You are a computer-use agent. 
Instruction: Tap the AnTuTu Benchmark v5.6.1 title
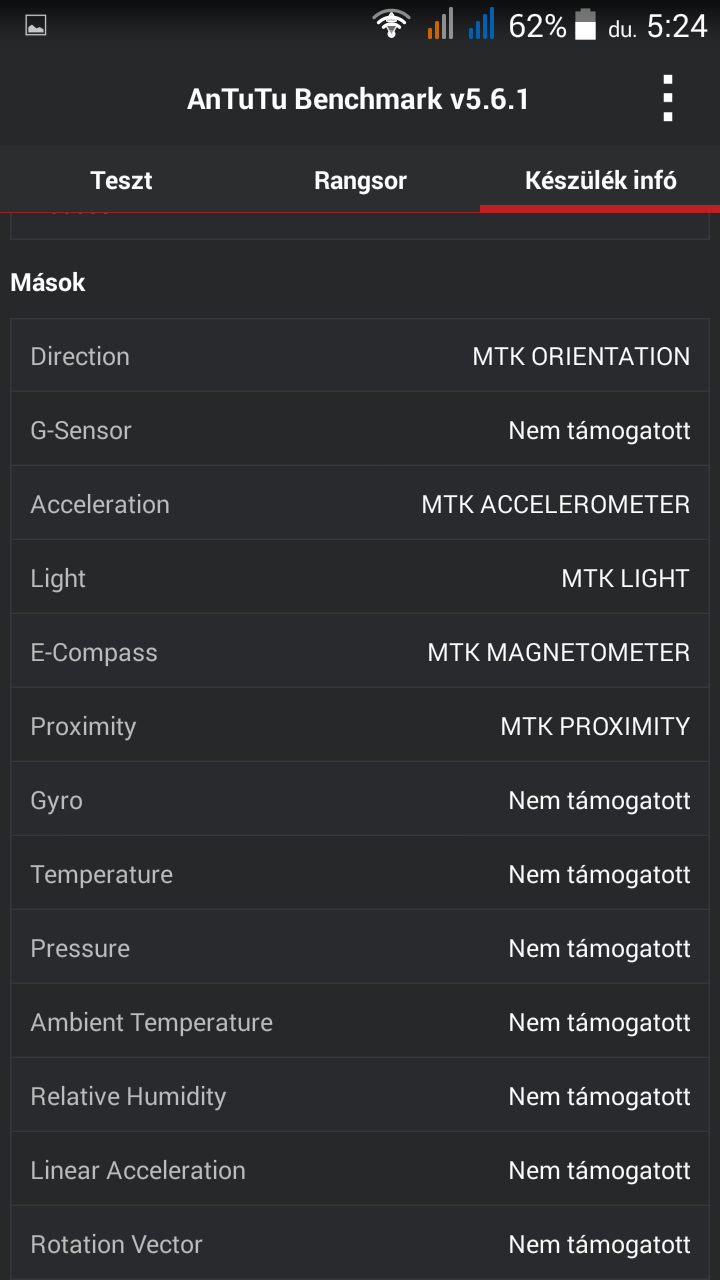(357, 99)
